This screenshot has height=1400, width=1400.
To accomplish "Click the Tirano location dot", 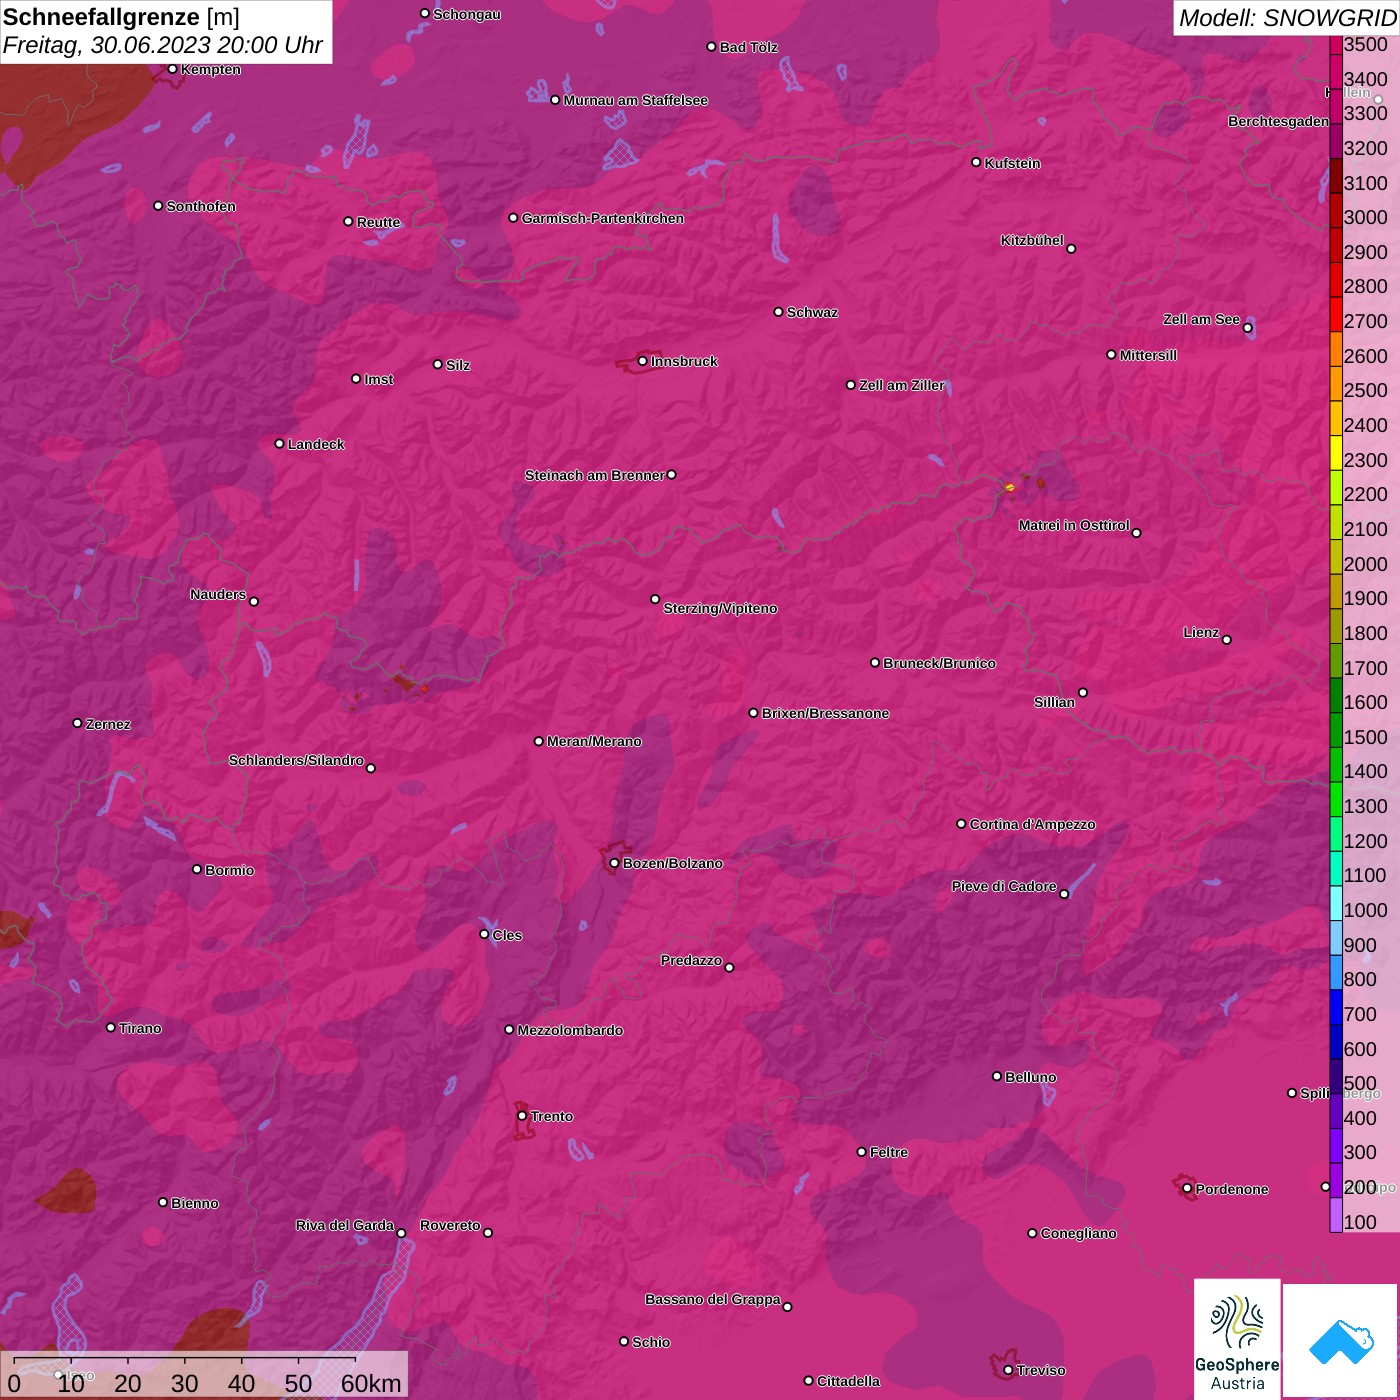I will tap(111, 1027).
